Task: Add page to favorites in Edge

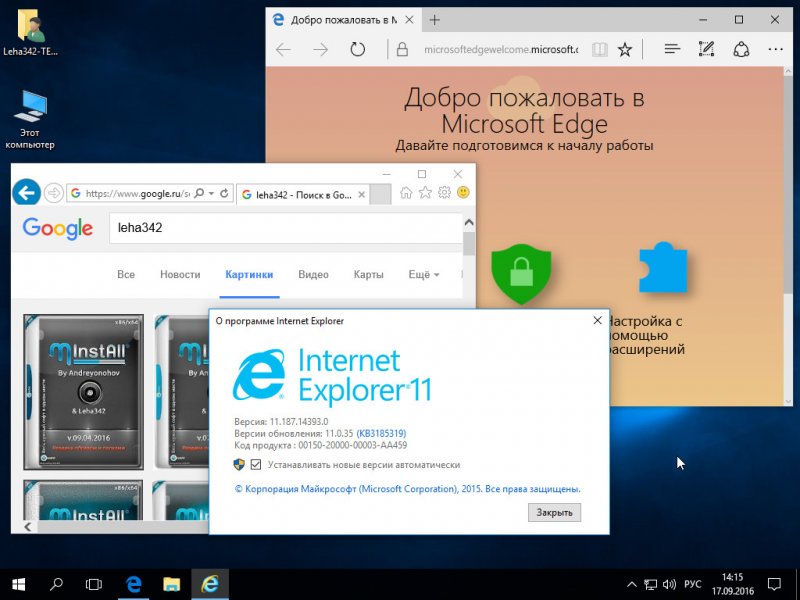Action: tap(624, 49)
